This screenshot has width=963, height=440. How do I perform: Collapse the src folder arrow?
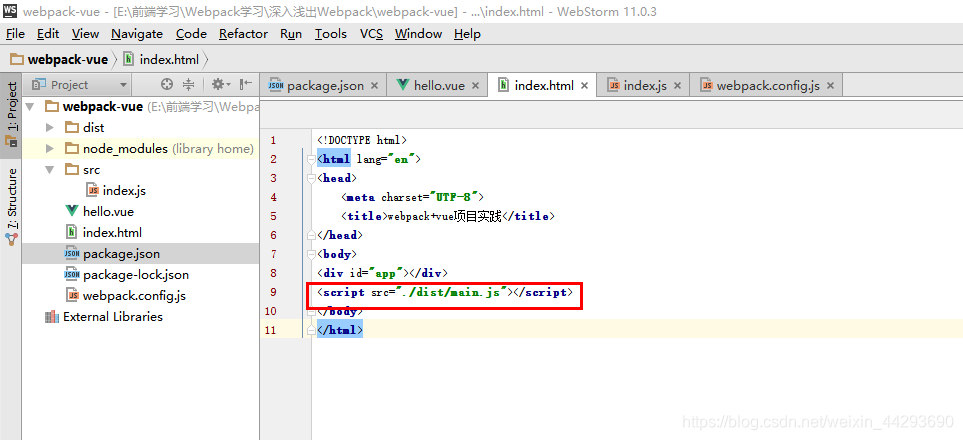(50, 170)
